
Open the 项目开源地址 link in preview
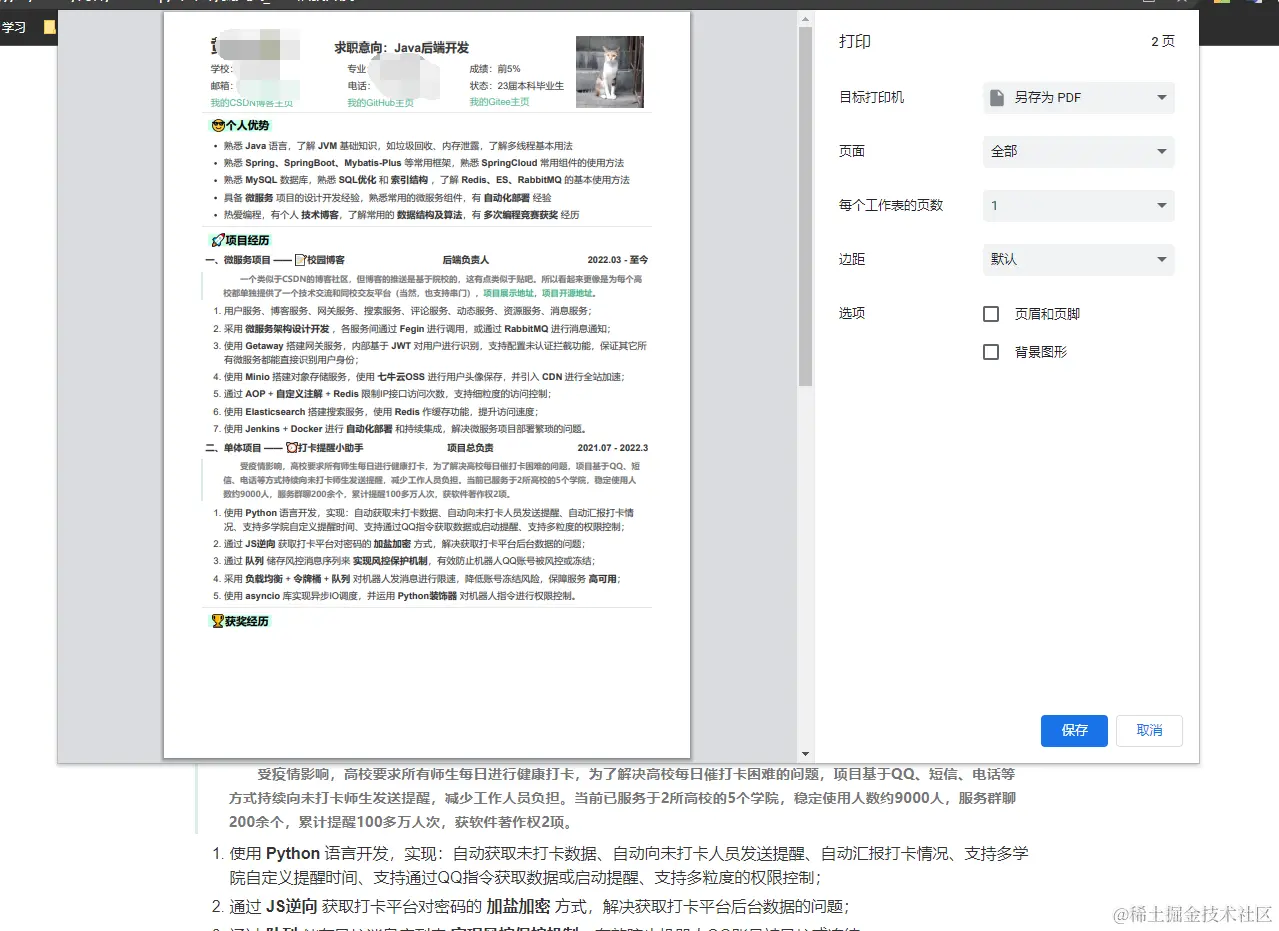[x=567, y=294]
